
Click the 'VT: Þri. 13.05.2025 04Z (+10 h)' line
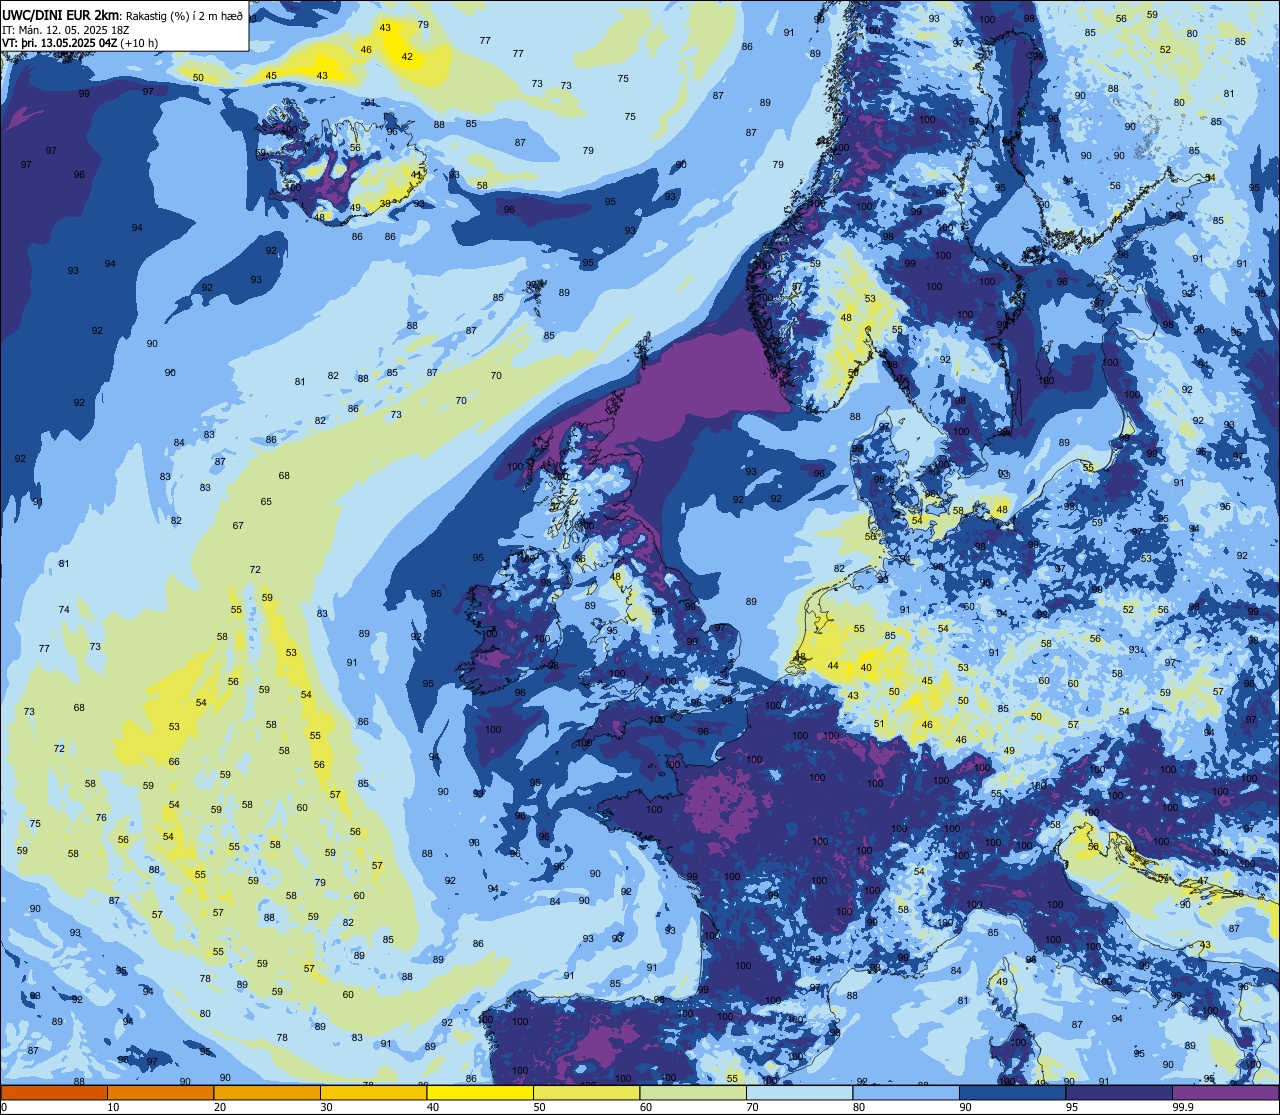tap(81, 42)
